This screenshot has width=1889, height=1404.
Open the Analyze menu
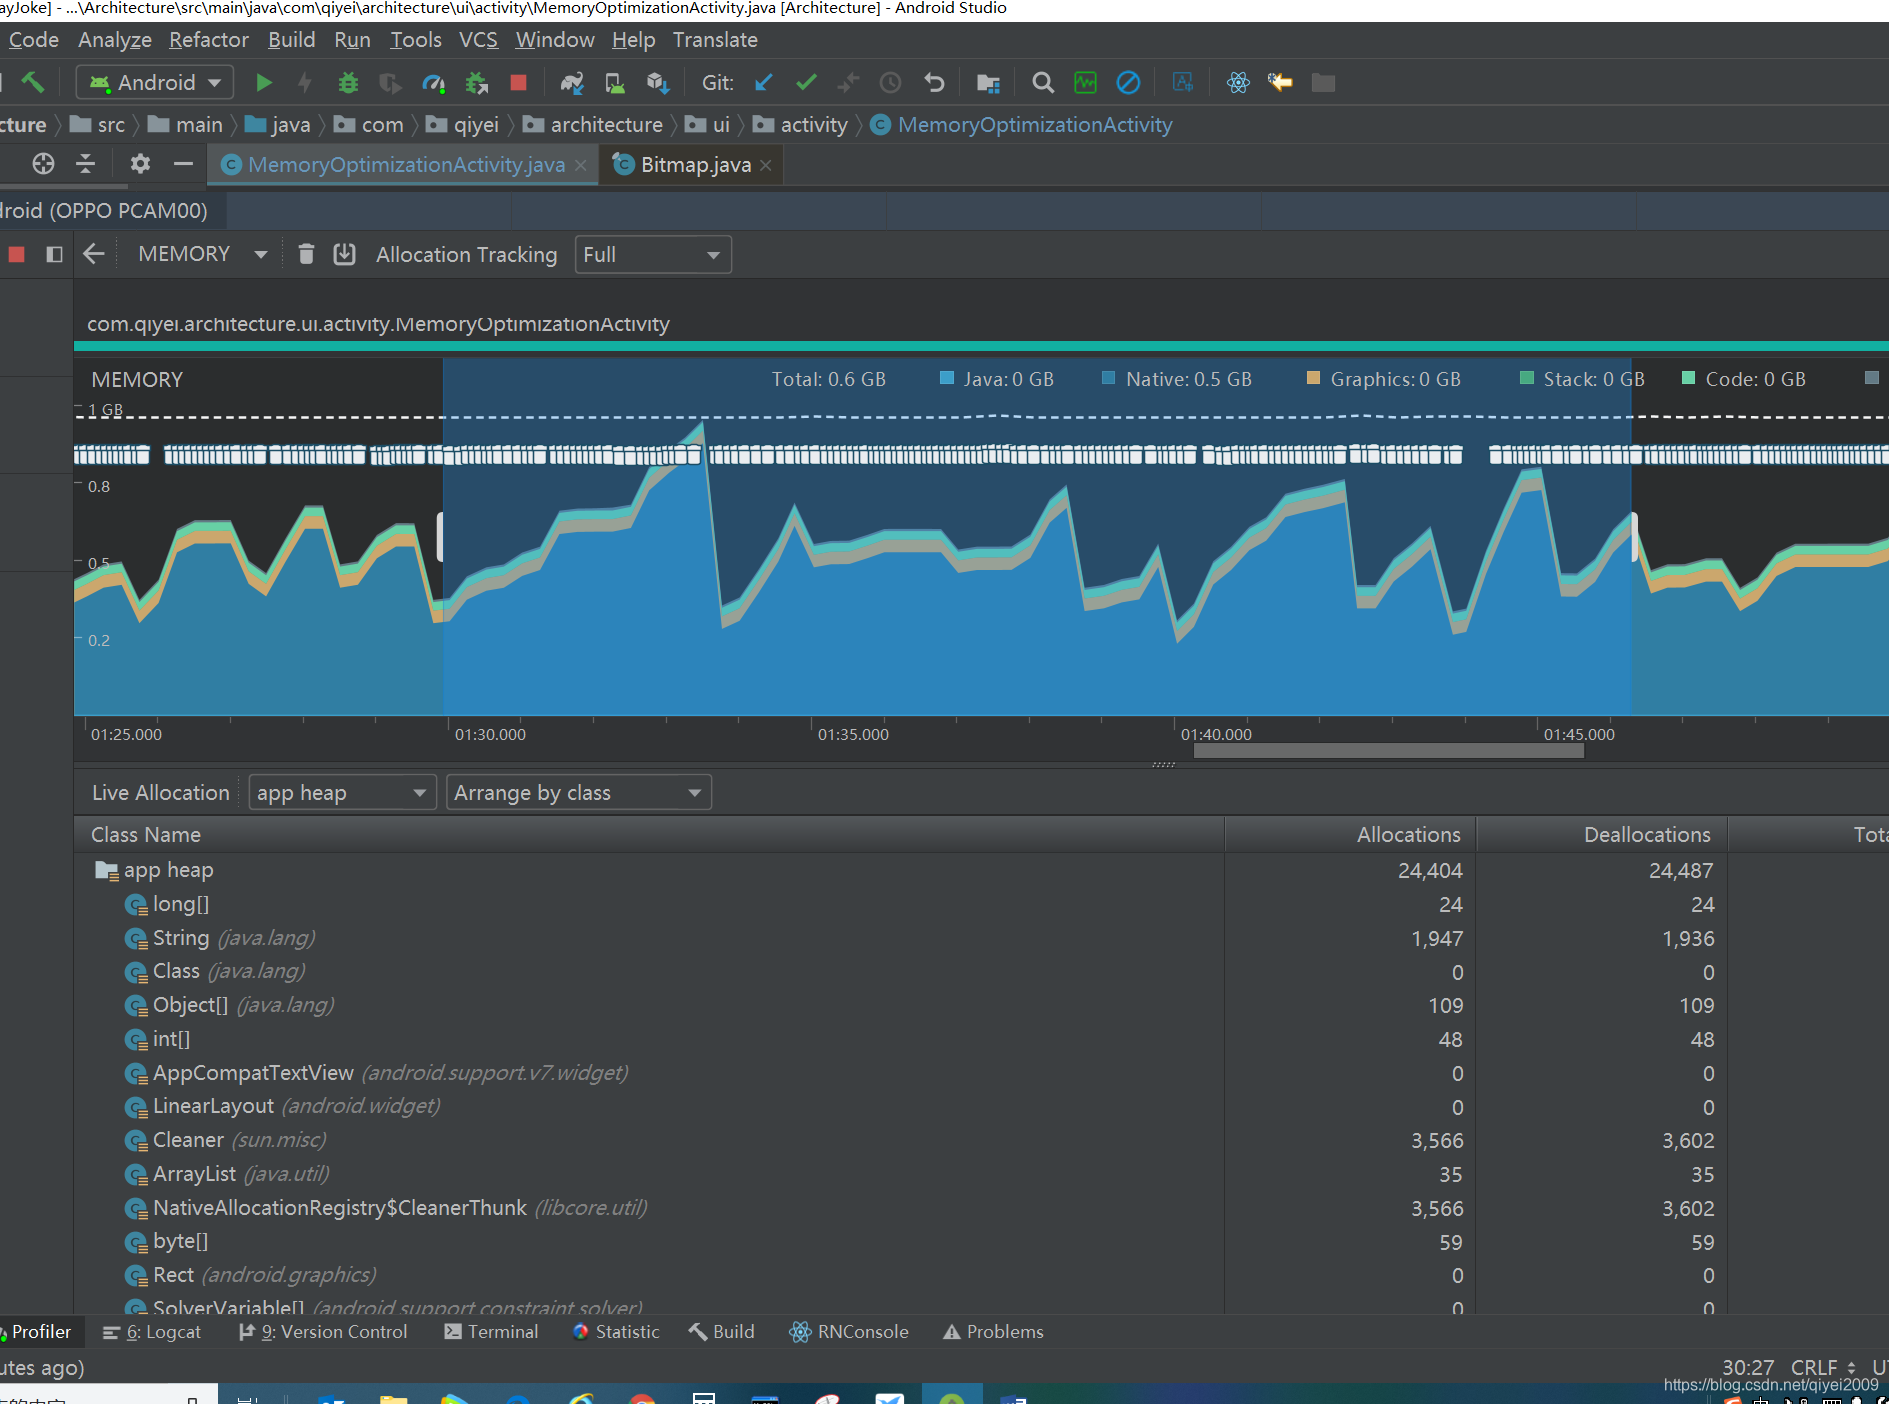(115, 40)
